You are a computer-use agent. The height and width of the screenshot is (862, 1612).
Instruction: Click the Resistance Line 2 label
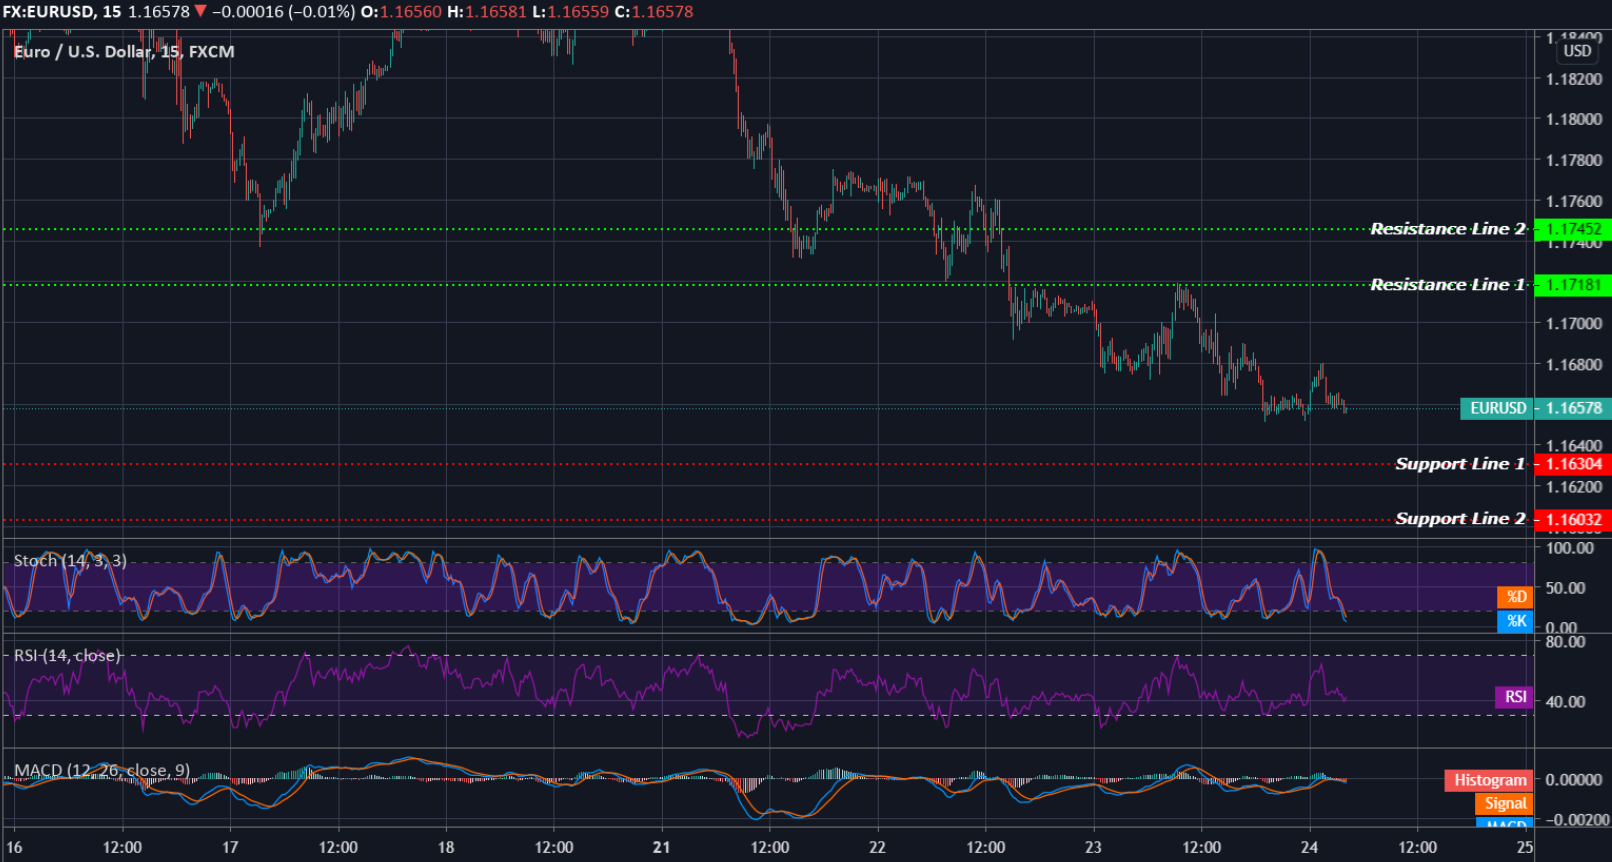(1447, 229)
